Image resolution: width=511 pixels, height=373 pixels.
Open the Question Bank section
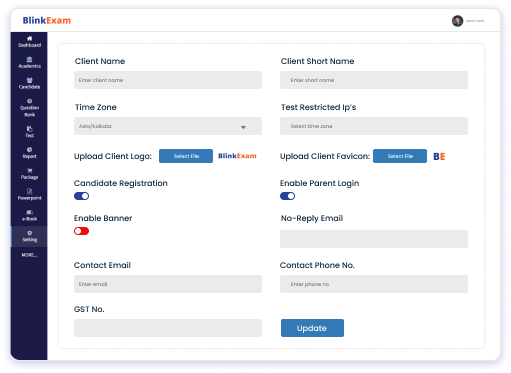(29, 108)
